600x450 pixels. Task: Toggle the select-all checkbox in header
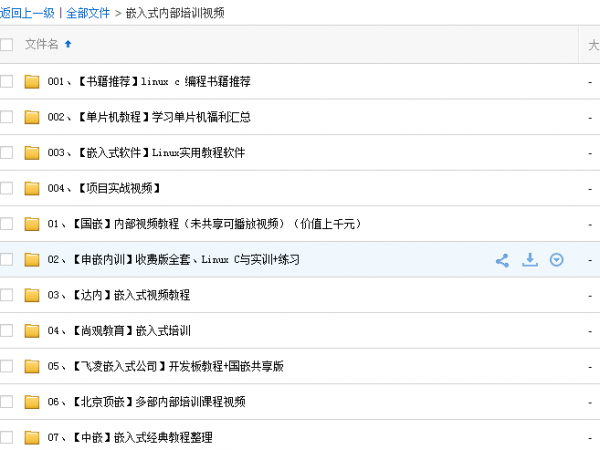(7, 45)
